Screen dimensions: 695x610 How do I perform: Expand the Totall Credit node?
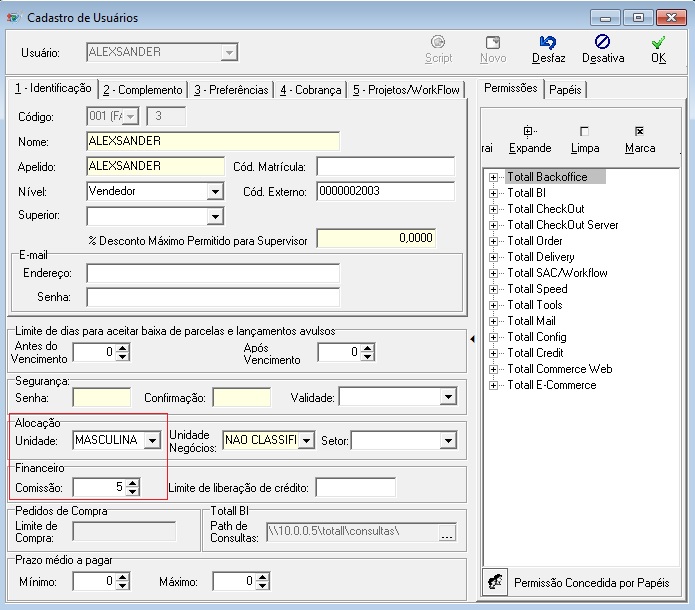click(x=493, y=353)
